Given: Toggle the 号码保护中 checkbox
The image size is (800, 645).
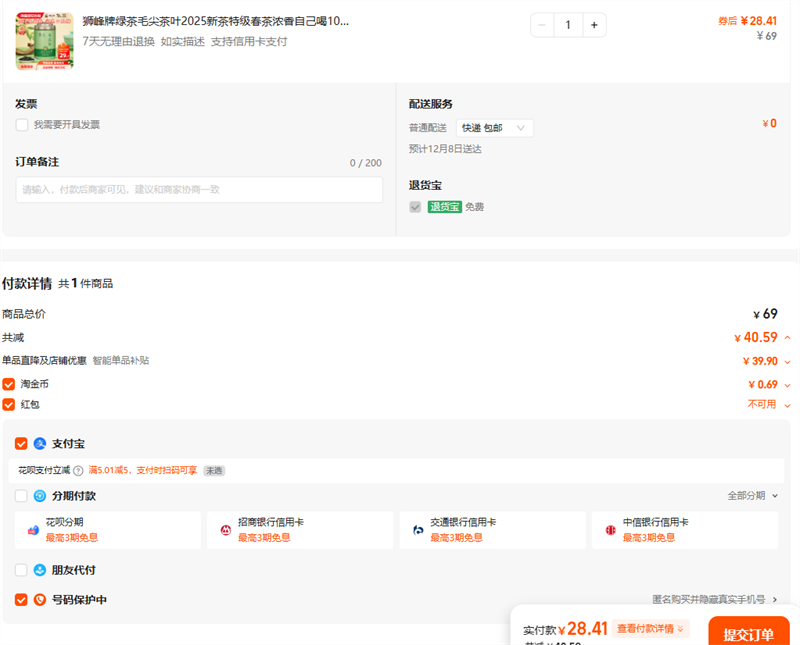Looking at the screenshot, I should pos(21,600).
